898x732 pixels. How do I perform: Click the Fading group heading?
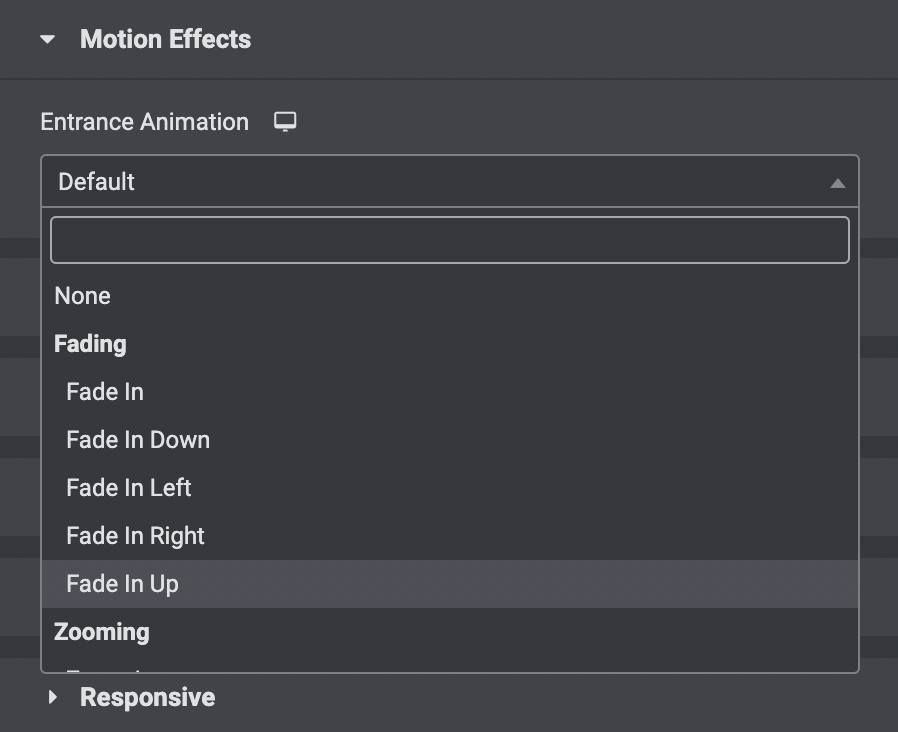90,344
